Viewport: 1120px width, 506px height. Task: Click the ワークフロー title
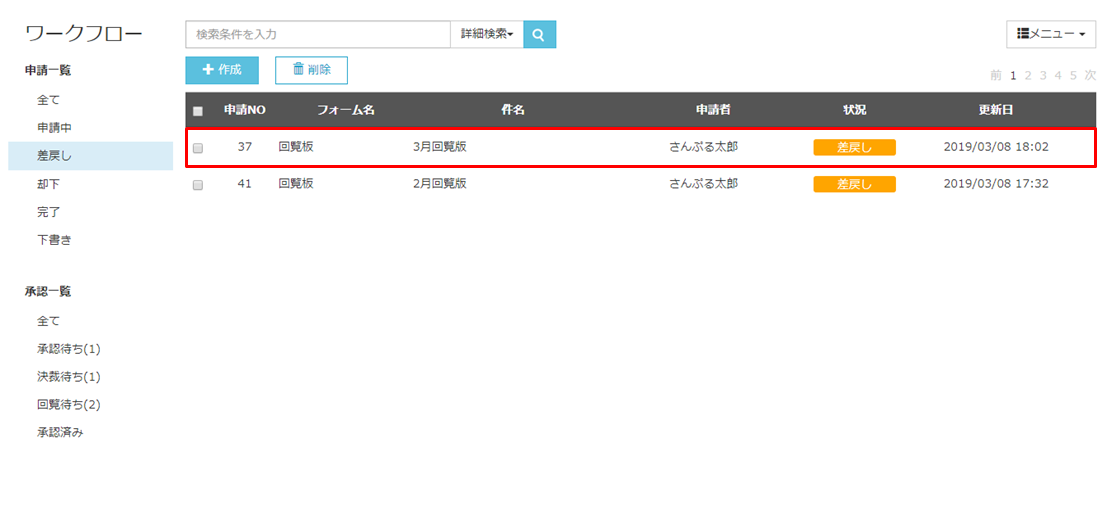84,34
